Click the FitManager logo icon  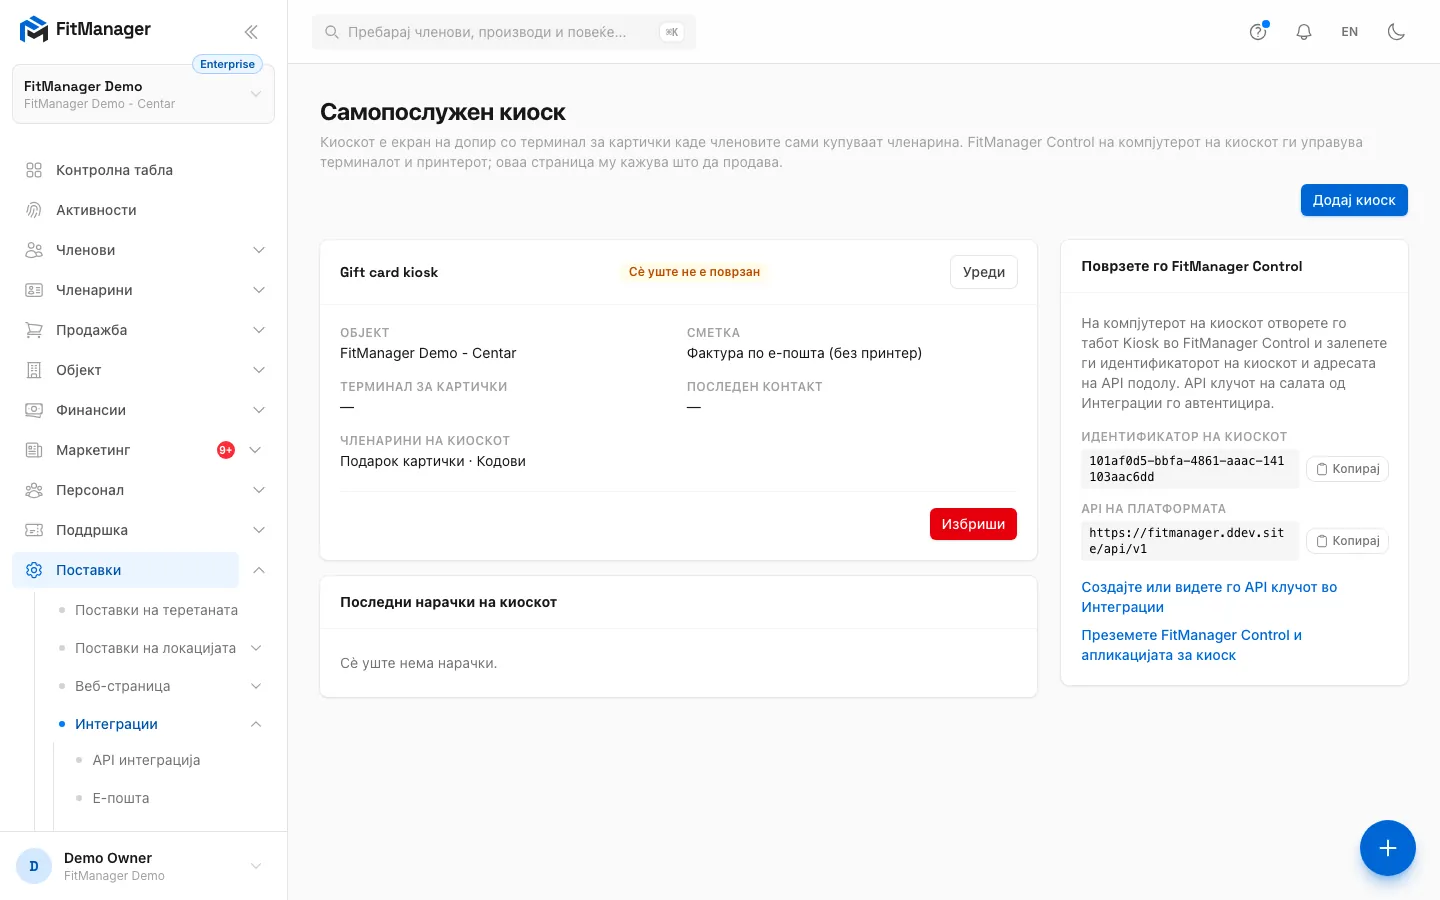point(34,30)
